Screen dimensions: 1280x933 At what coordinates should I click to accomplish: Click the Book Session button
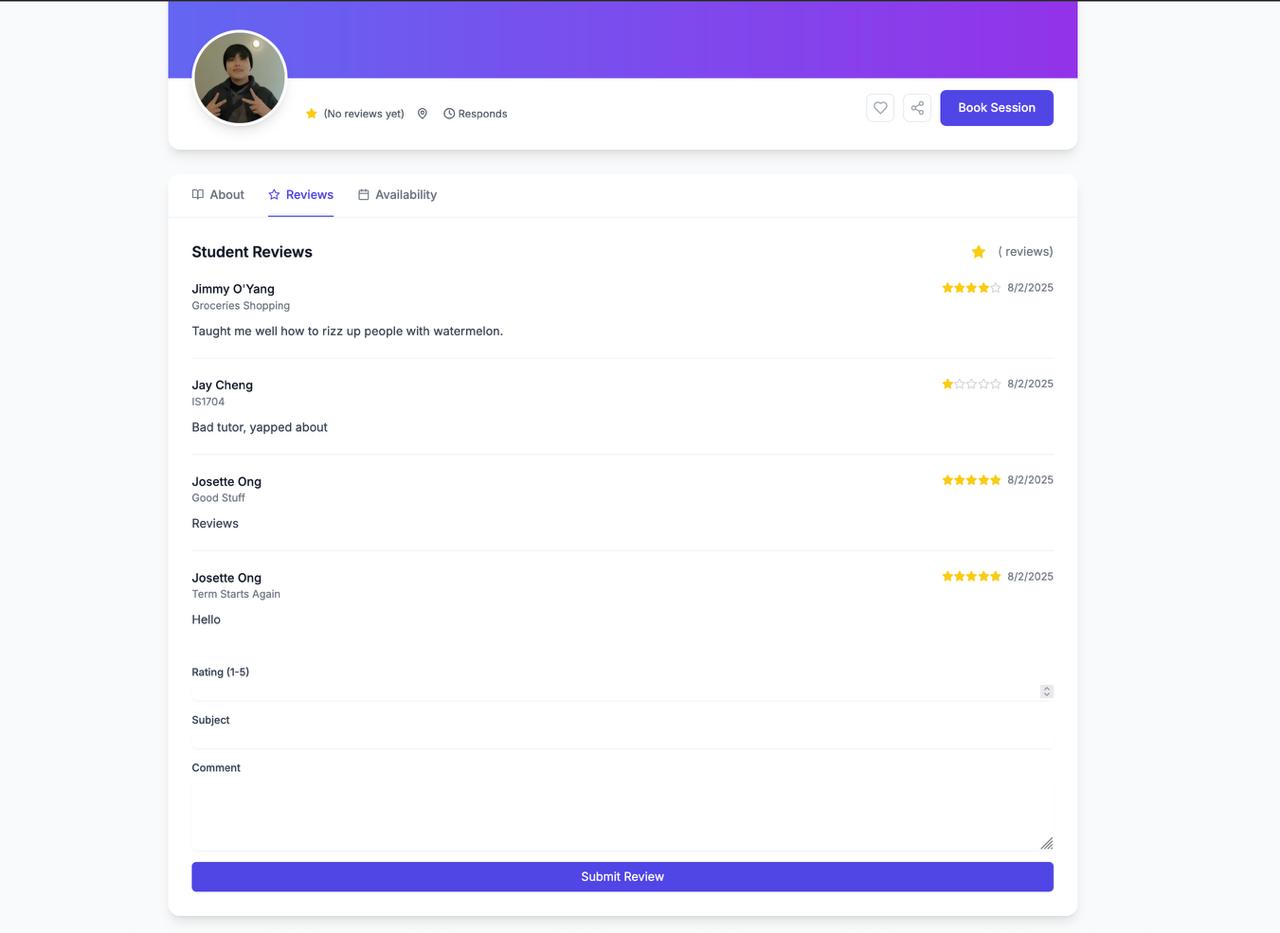click(x=996, y=108)
